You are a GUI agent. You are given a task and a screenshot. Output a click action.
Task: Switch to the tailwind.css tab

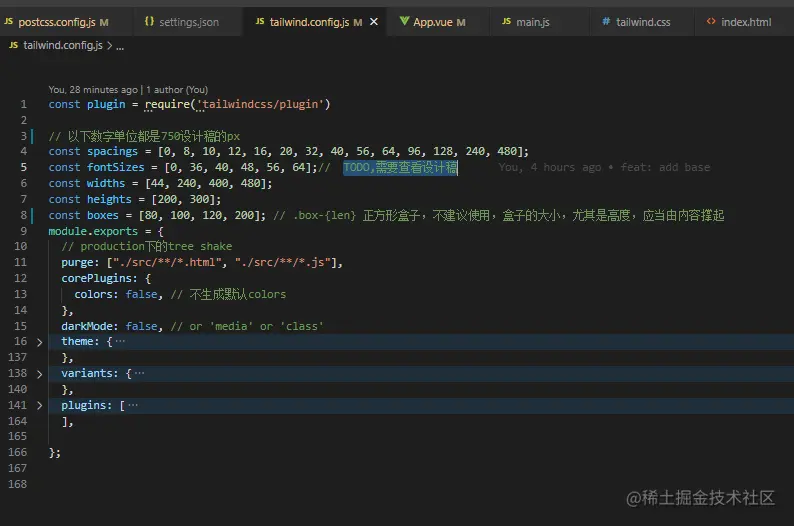click(x=643, y=22)
